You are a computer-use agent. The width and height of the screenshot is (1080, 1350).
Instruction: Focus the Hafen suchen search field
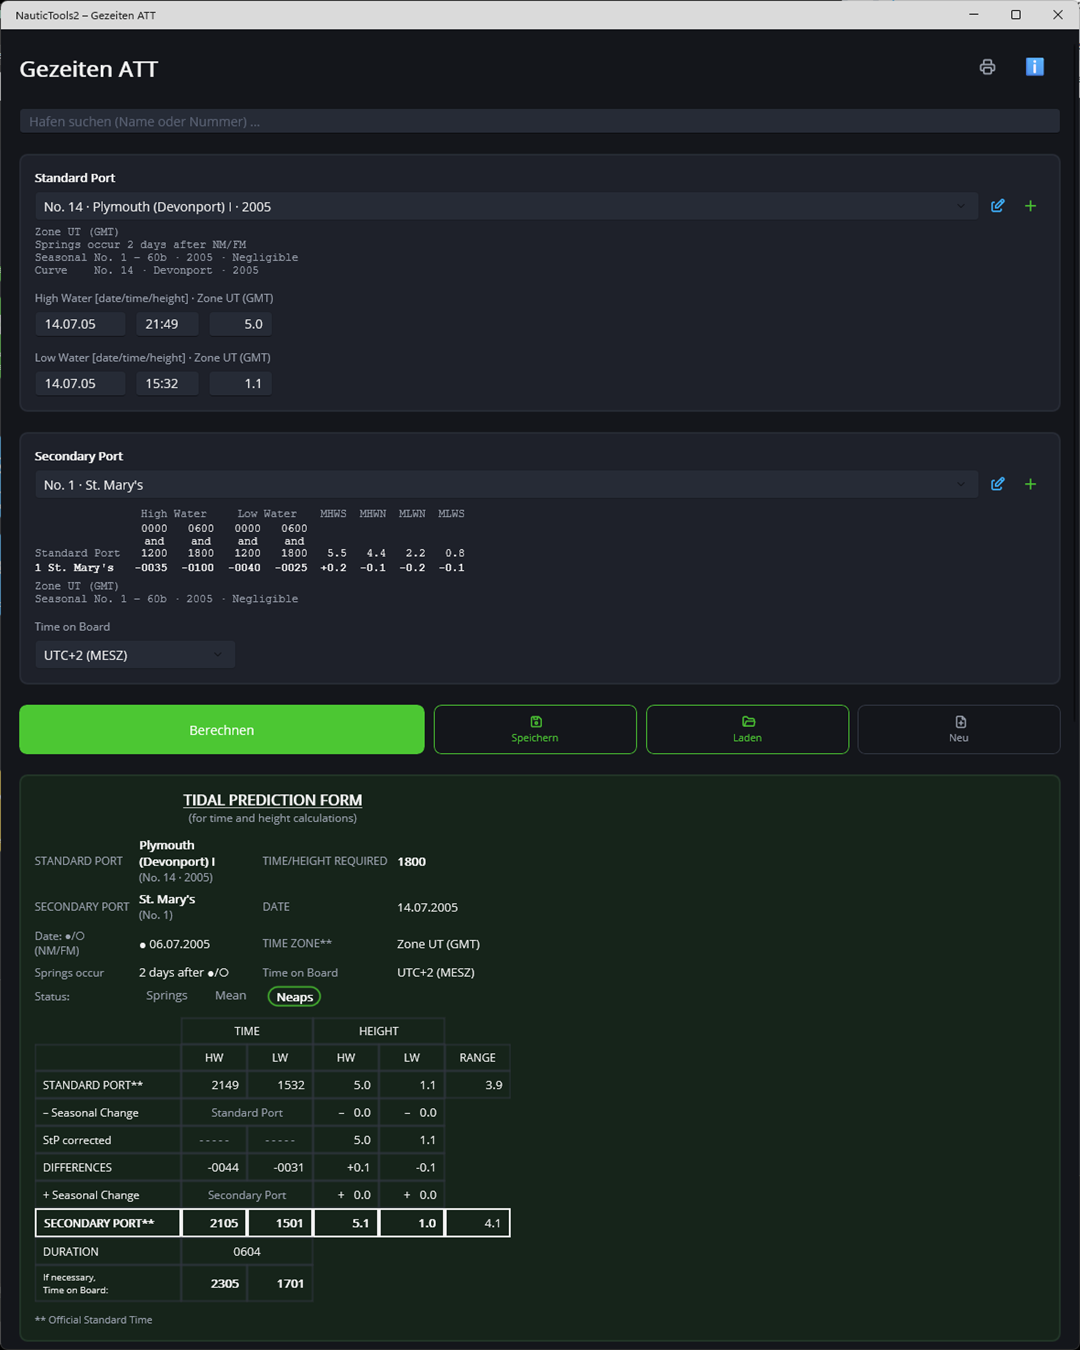point(540,121)
